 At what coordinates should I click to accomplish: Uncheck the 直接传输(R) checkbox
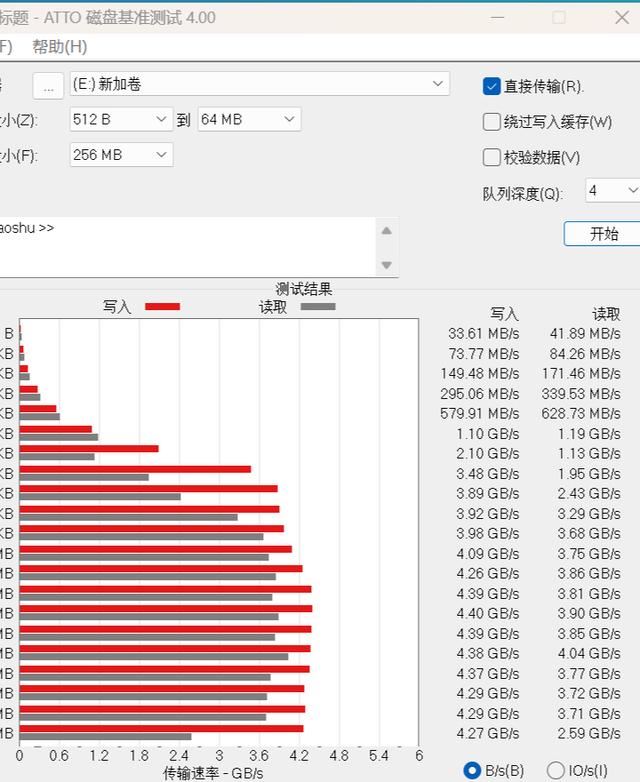click(491, 86)
